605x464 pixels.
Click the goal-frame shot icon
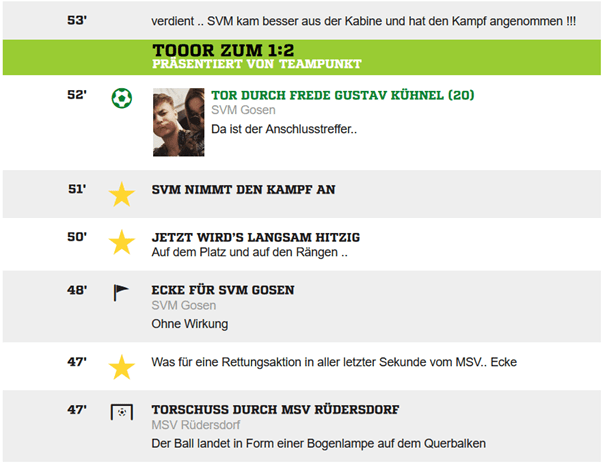tap(121, 412)
